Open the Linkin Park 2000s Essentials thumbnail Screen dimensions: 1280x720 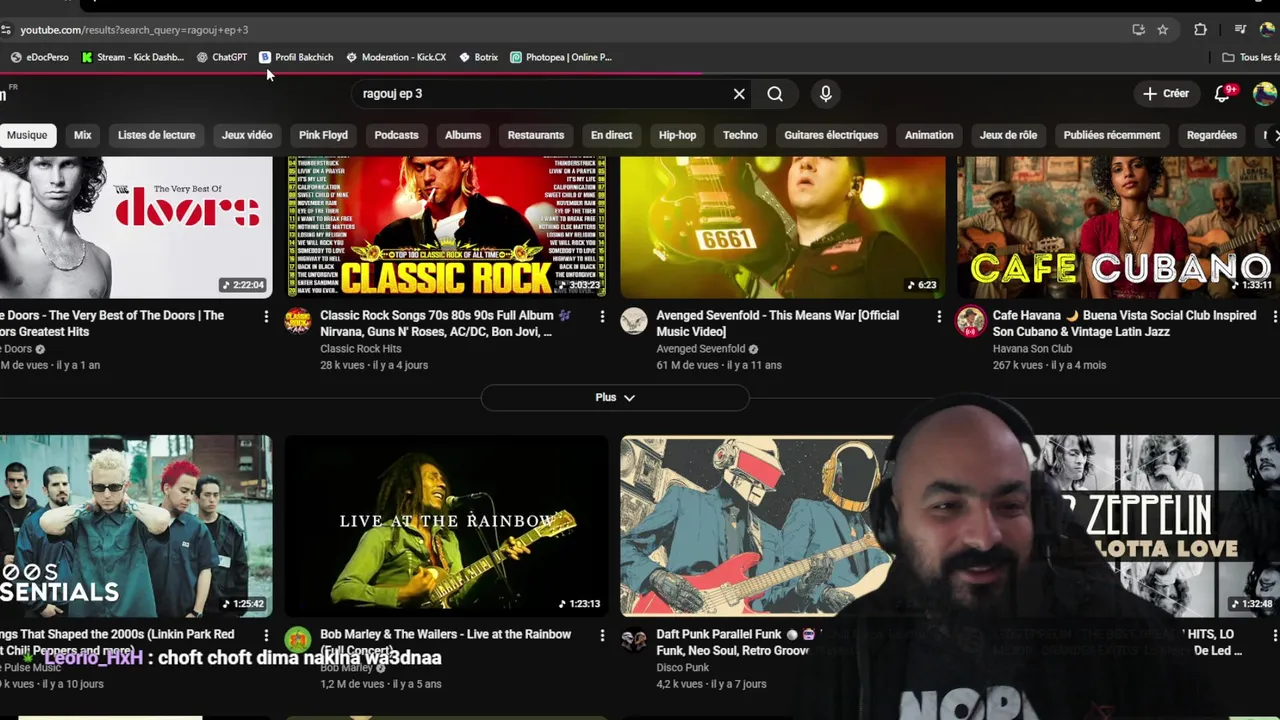[136, 525]
